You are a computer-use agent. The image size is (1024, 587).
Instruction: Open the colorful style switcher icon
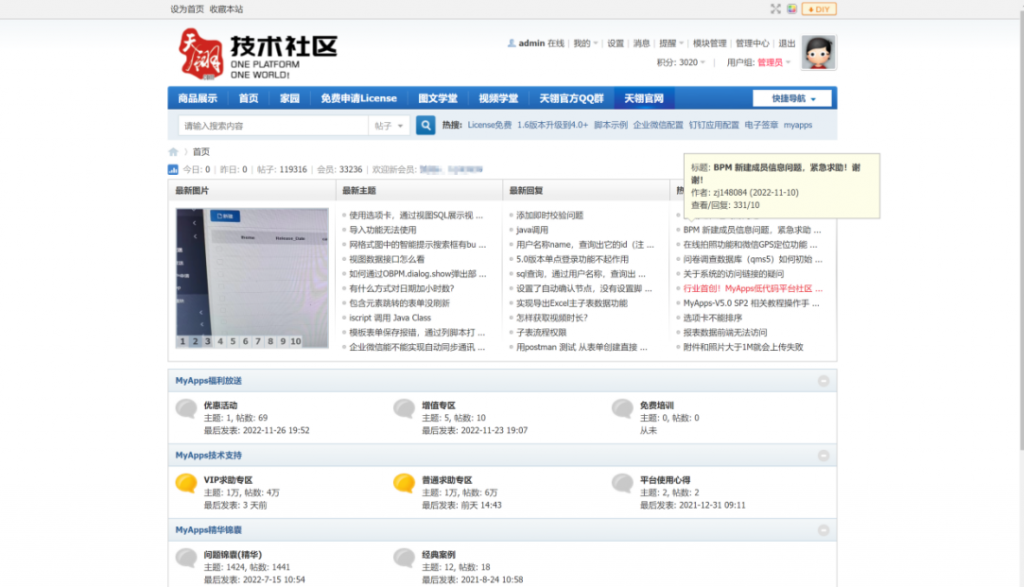tap(791, 9)
